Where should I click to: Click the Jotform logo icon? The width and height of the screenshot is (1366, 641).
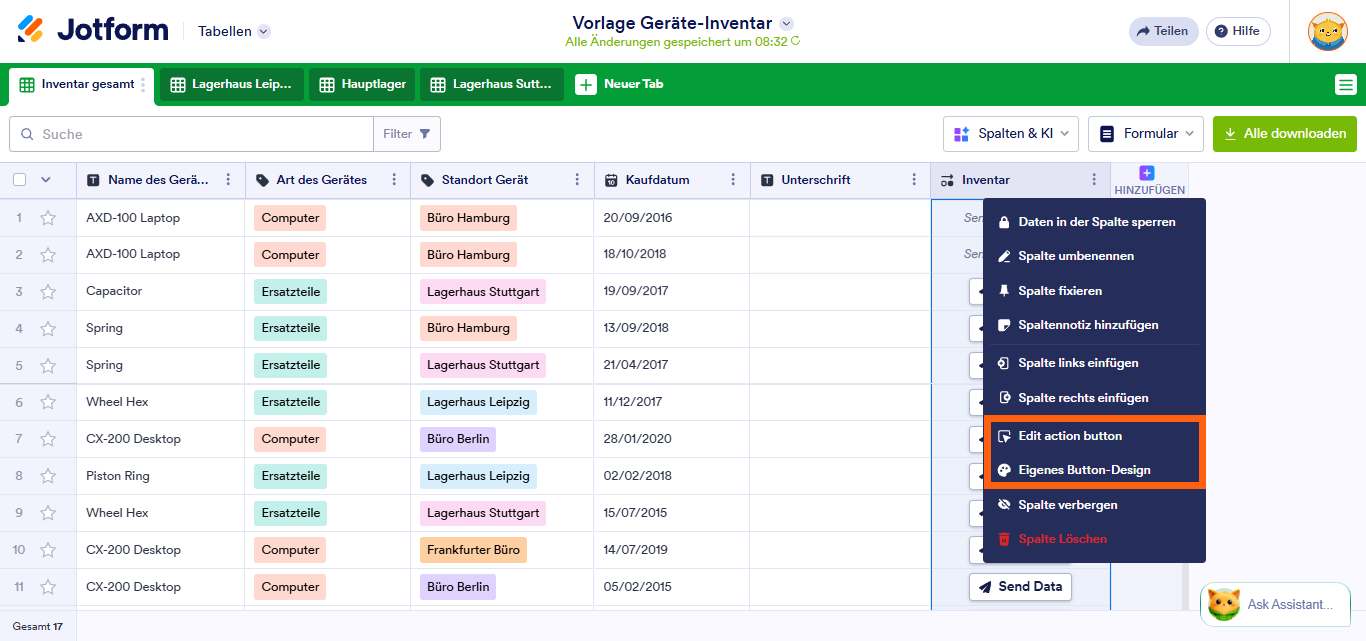(x=31, y=29)
